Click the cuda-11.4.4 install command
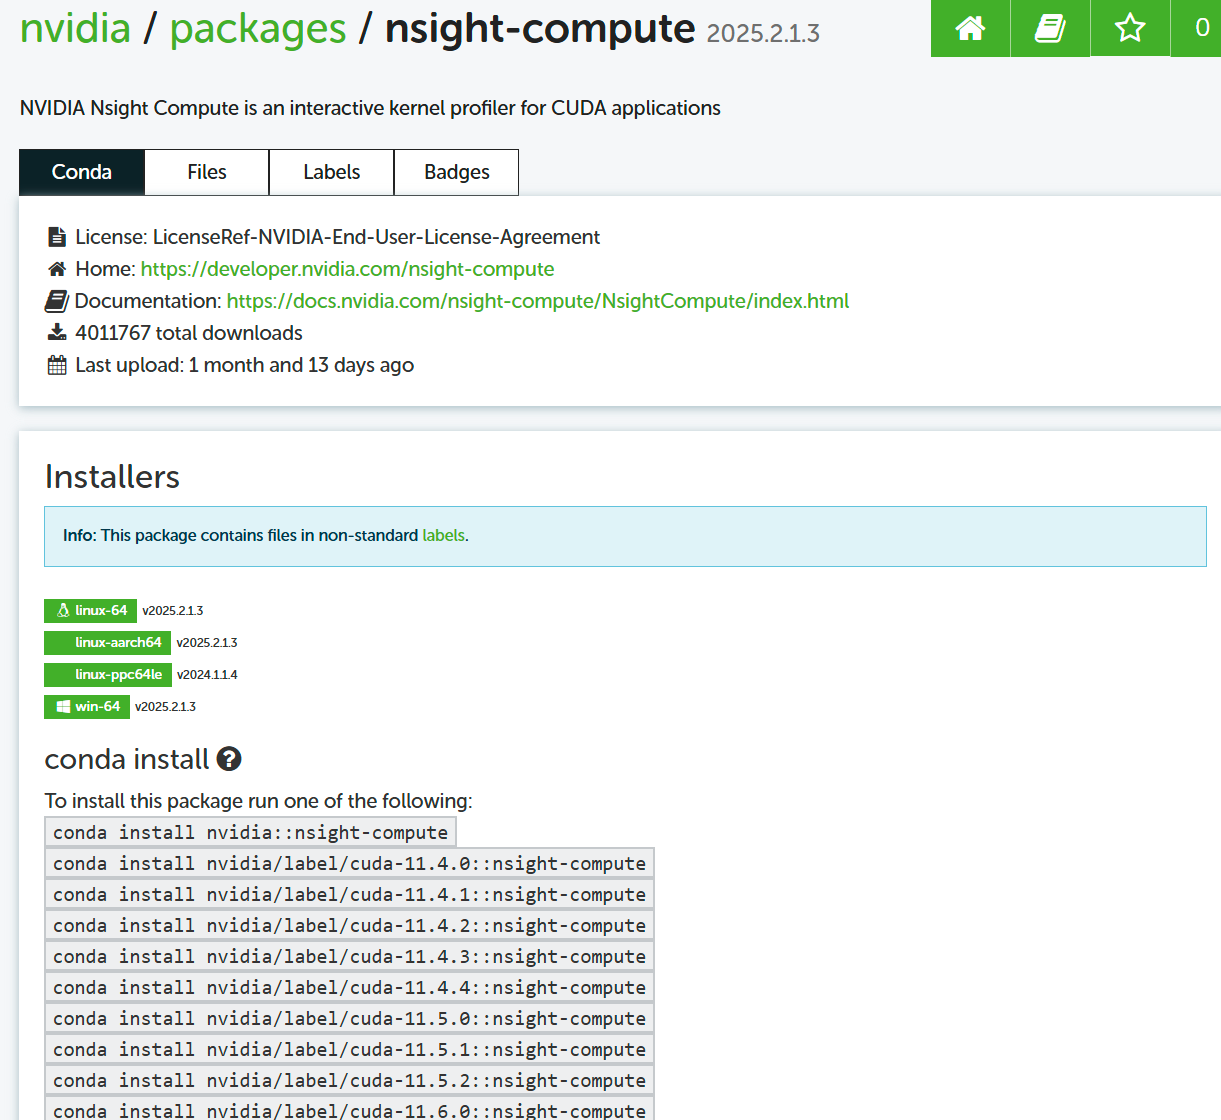The height and width of the screenshot is (1120, 1221). [350, 987]
